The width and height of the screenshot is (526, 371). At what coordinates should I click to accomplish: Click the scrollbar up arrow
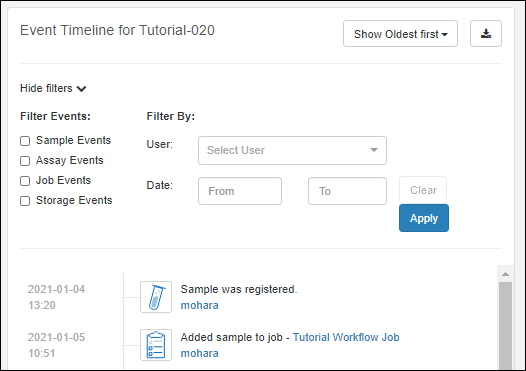505,274
